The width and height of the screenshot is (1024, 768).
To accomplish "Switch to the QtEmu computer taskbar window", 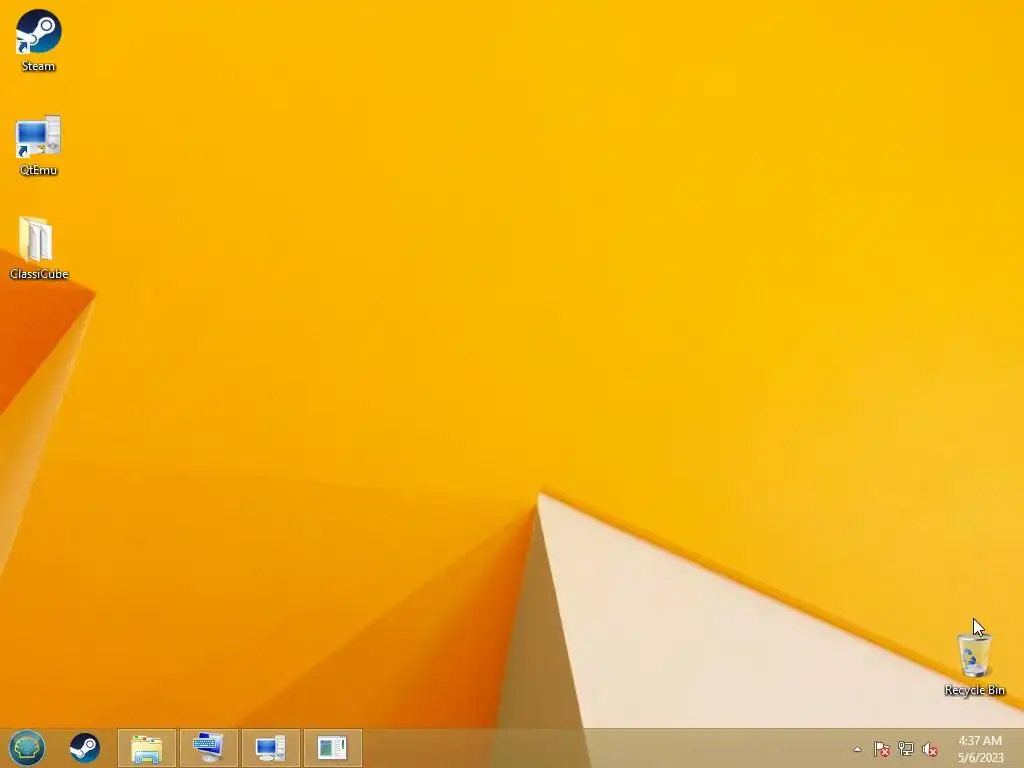I will (x=270, y=748).
